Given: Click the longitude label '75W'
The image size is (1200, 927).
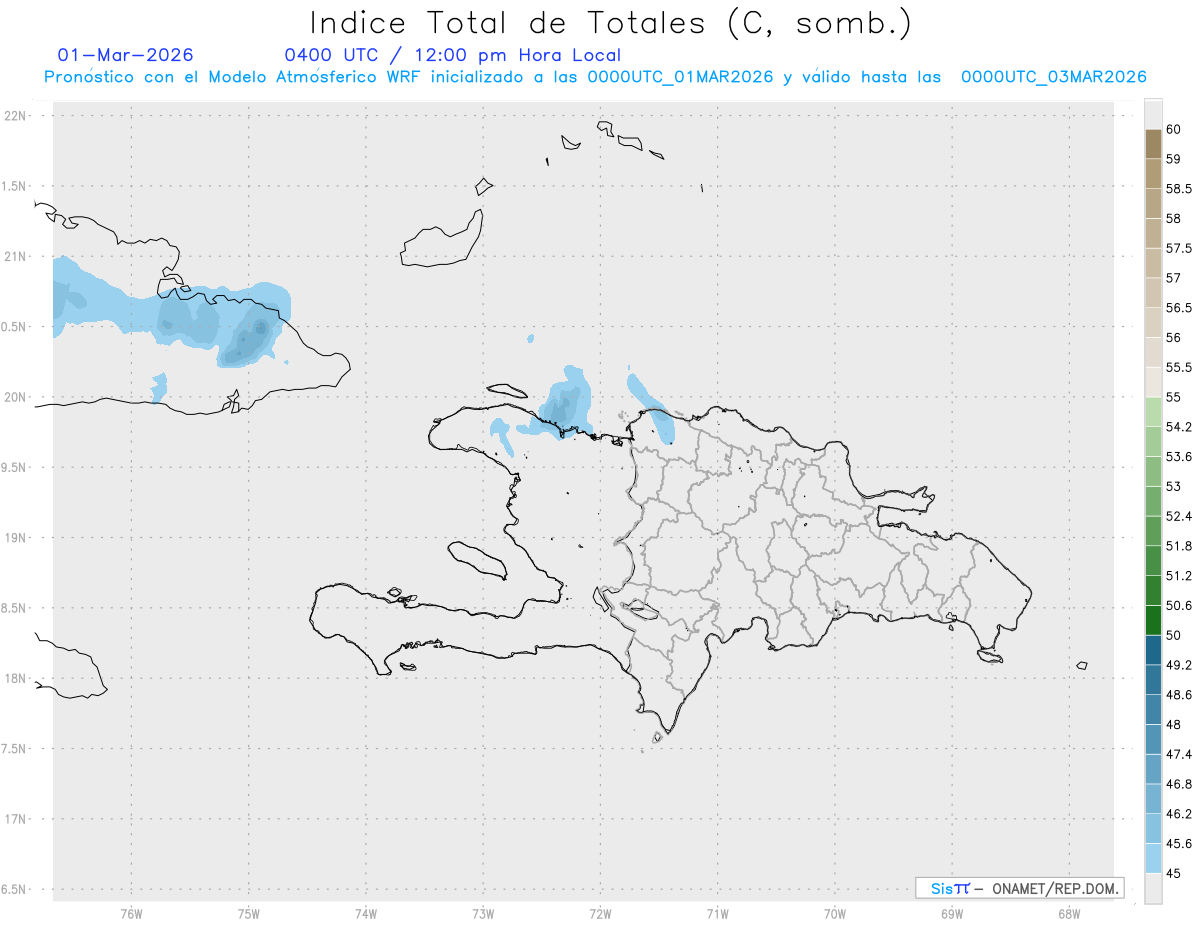Looking at the screenshot, I should 249,913.
